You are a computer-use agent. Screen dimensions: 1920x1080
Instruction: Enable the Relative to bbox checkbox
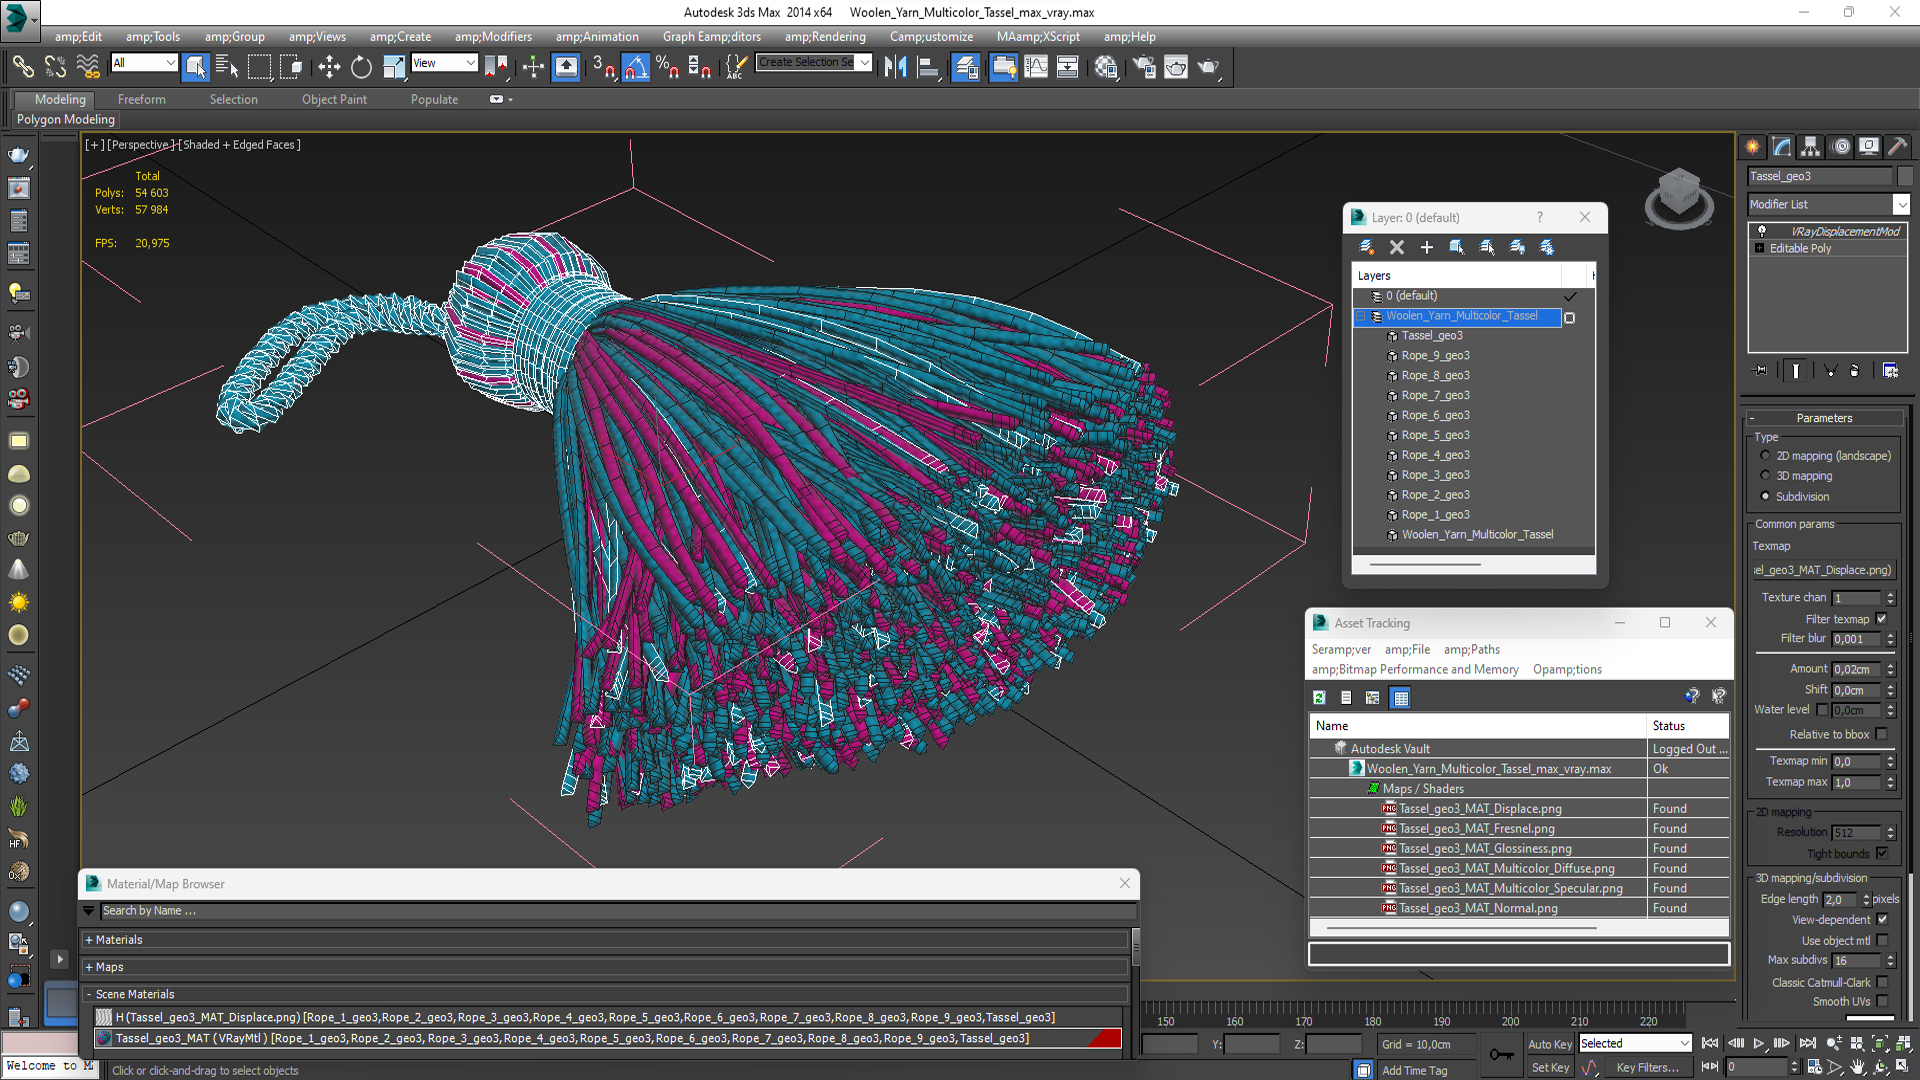coord(1881,734)
